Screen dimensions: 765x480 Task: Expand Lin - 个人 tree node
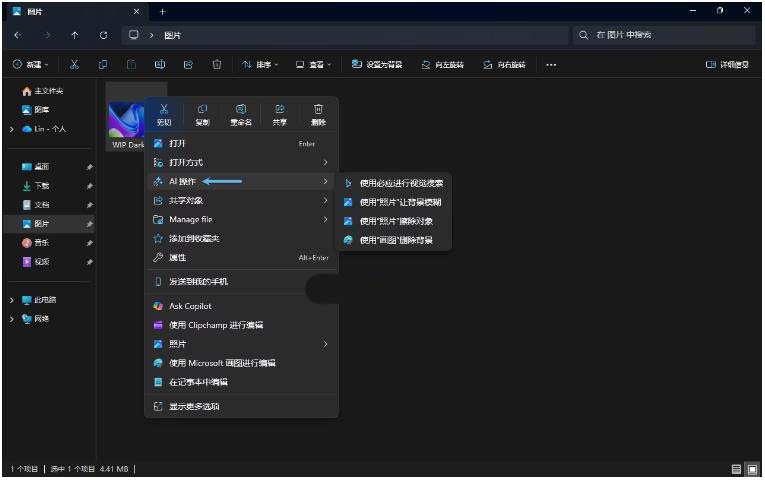point(12,129)
